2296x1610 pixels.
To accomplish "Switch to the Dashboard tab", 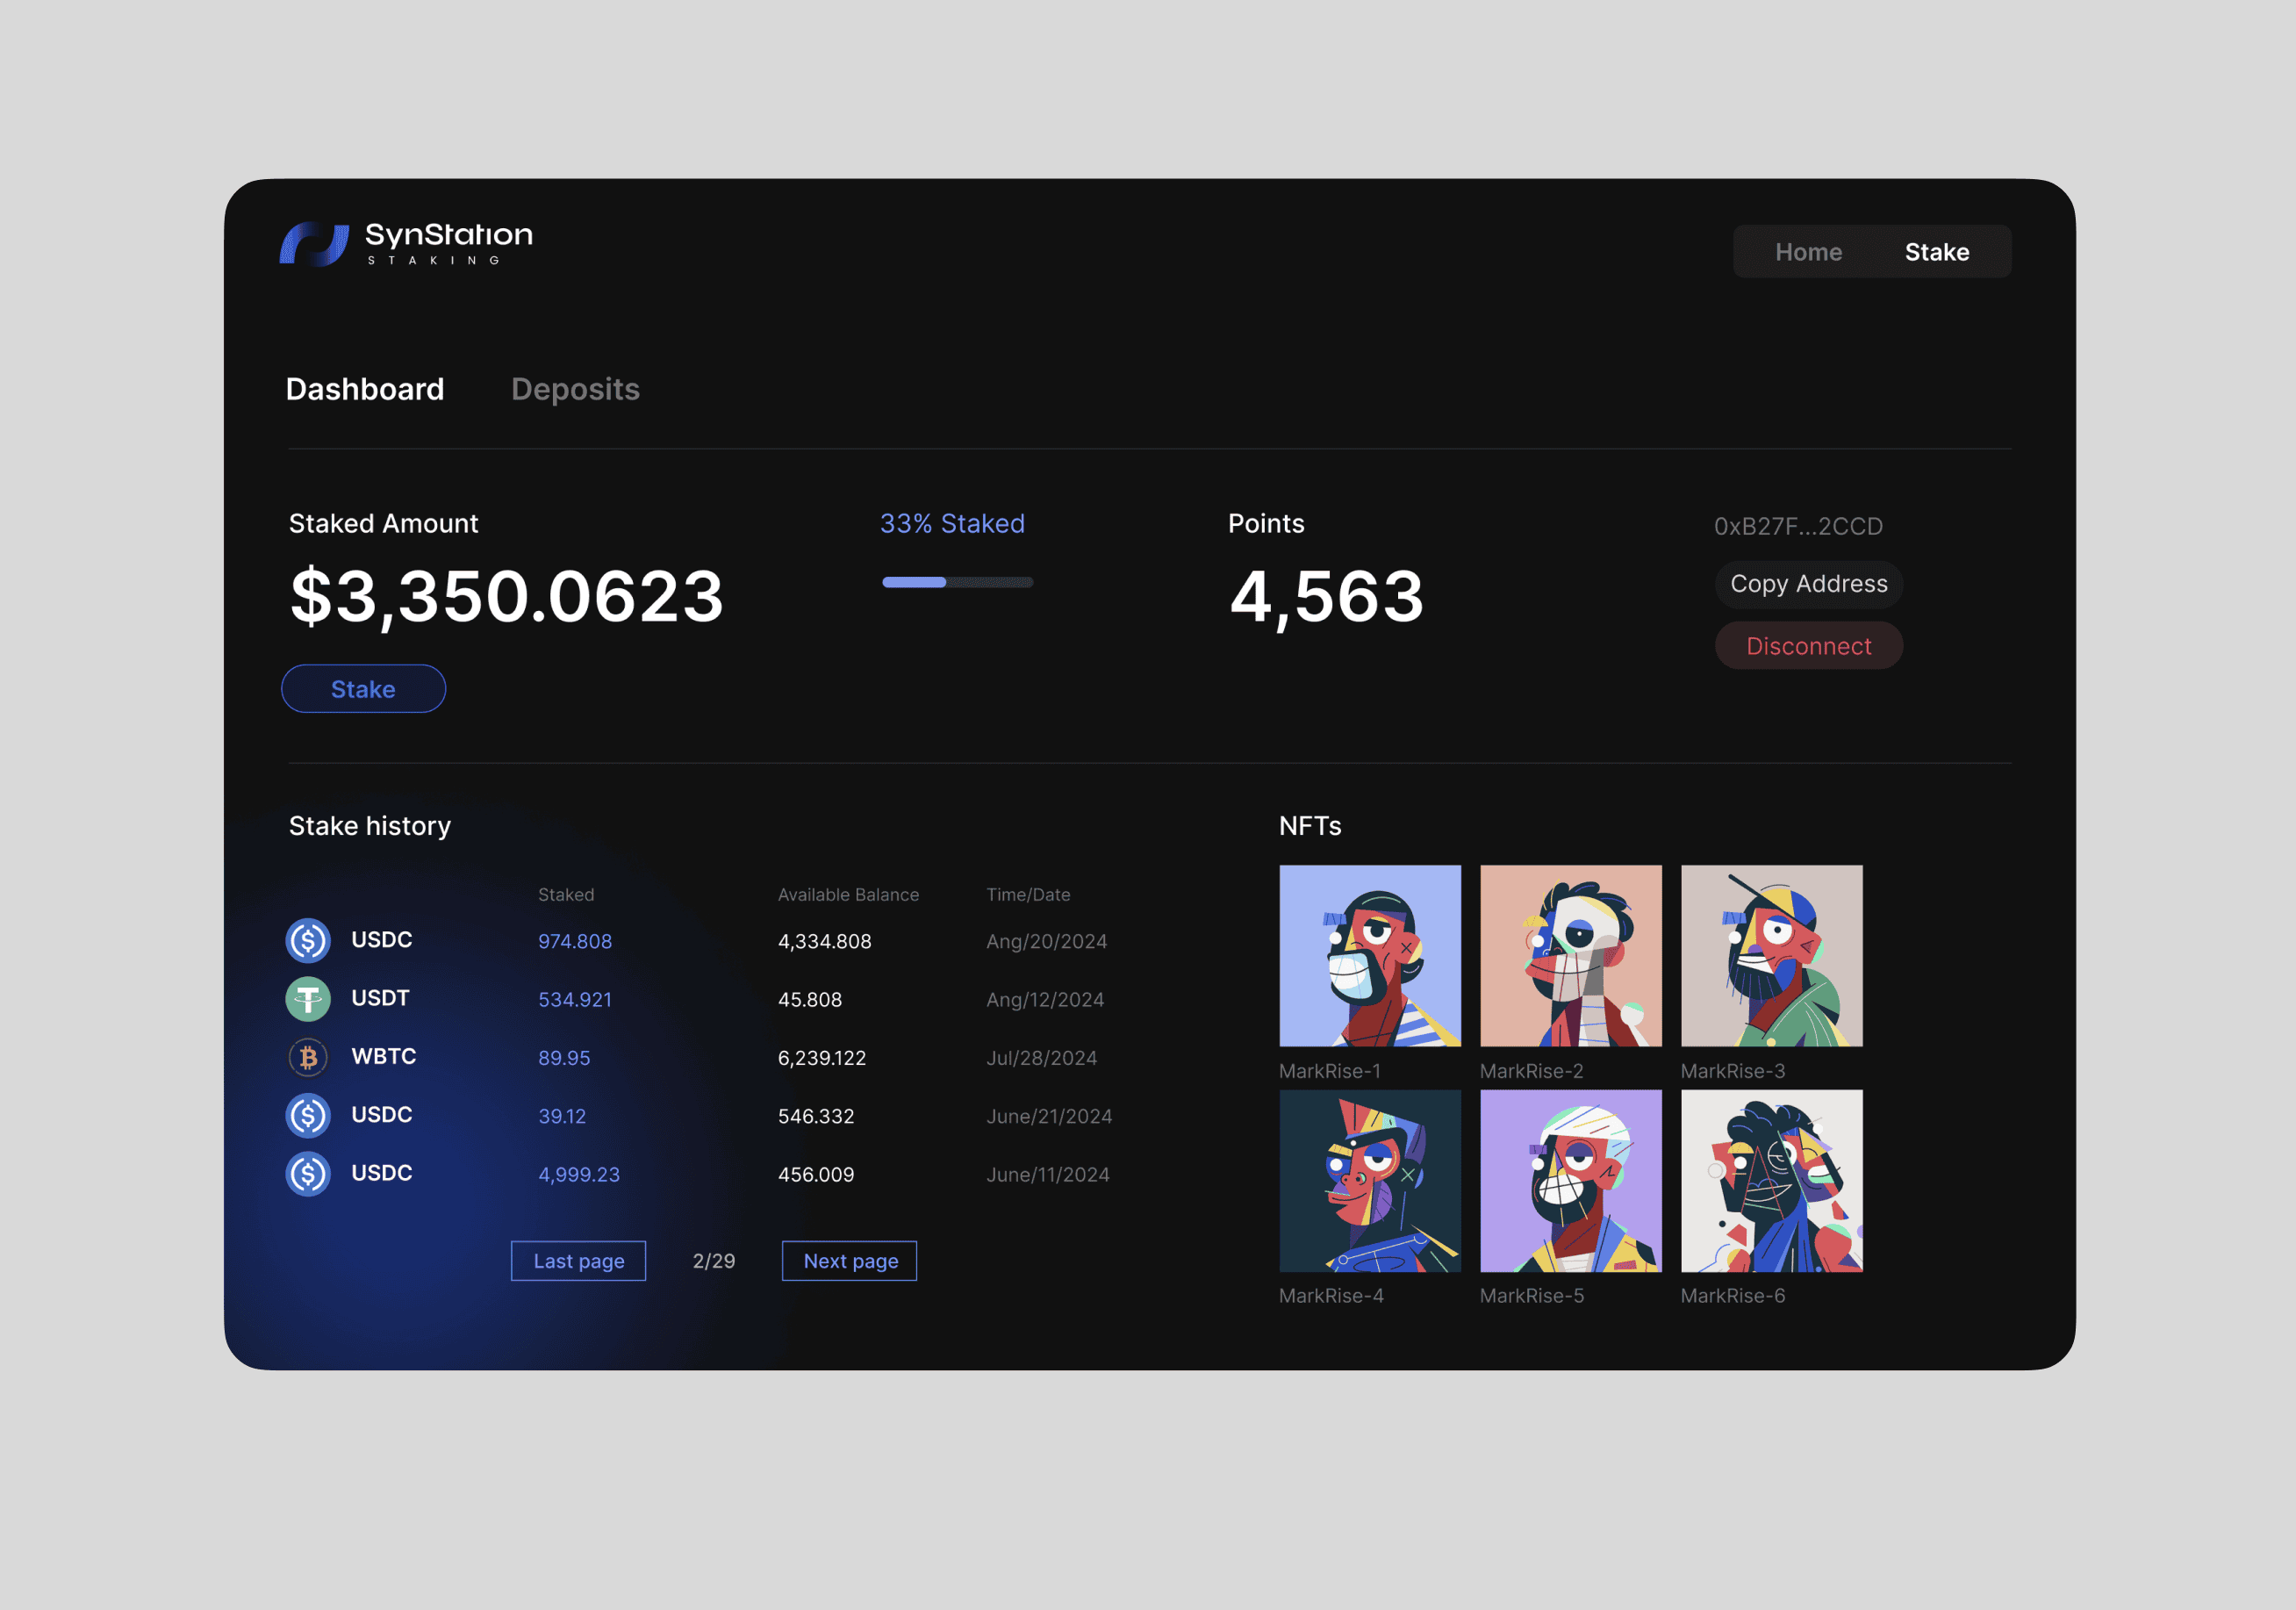I will (365, 389).
